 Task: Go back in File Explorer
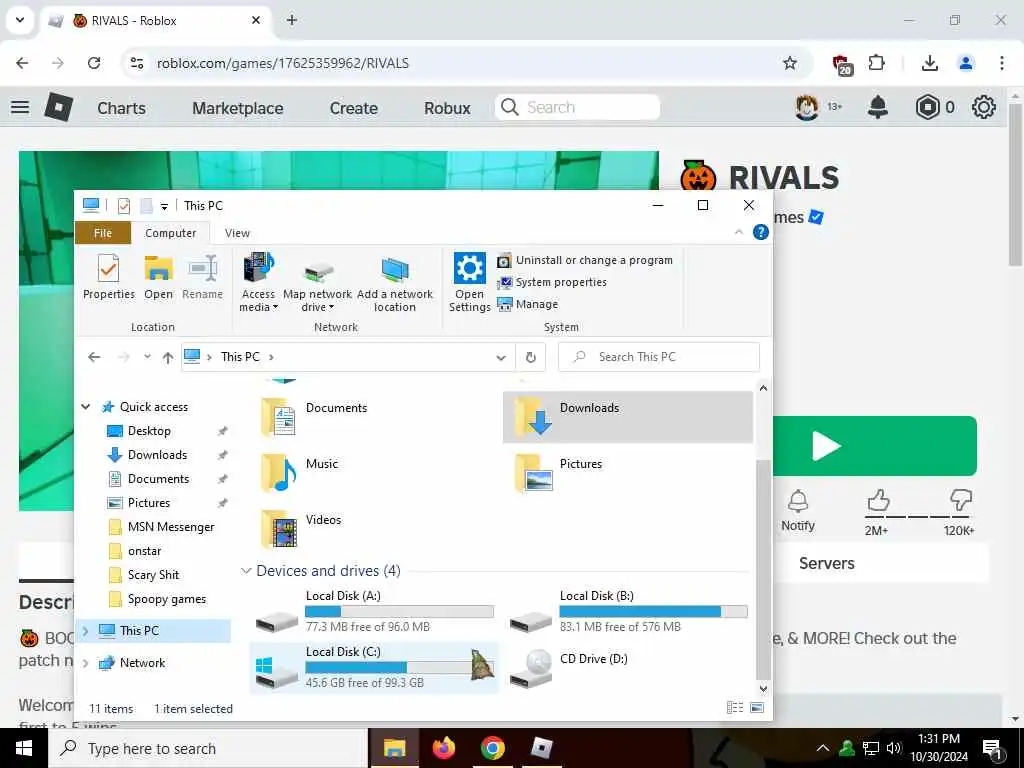point(94,357)
